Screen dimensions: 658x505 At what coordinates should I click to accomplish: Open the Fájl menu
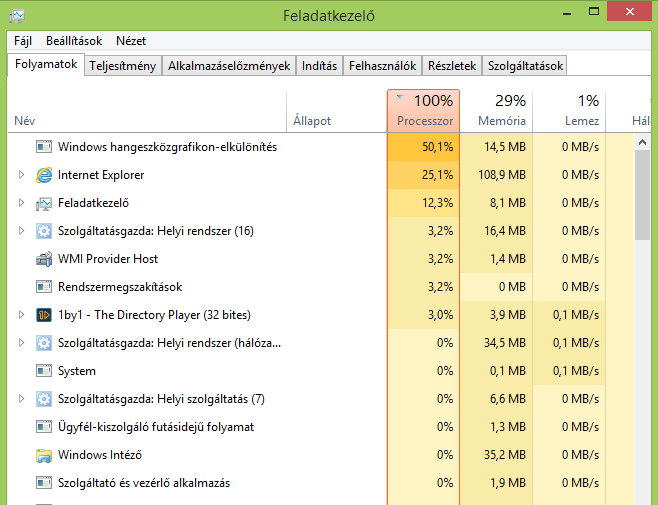click(23, 41)
